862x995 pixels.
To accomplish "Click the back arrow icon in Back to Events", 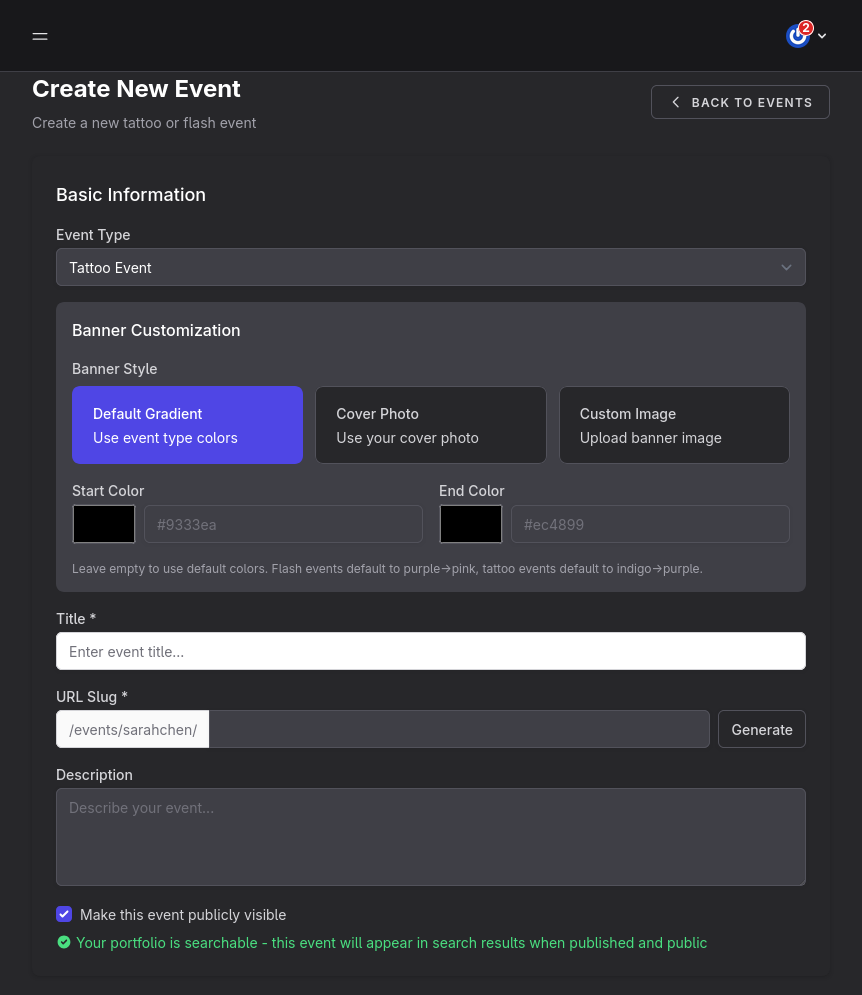I will [x=676, y=102].
